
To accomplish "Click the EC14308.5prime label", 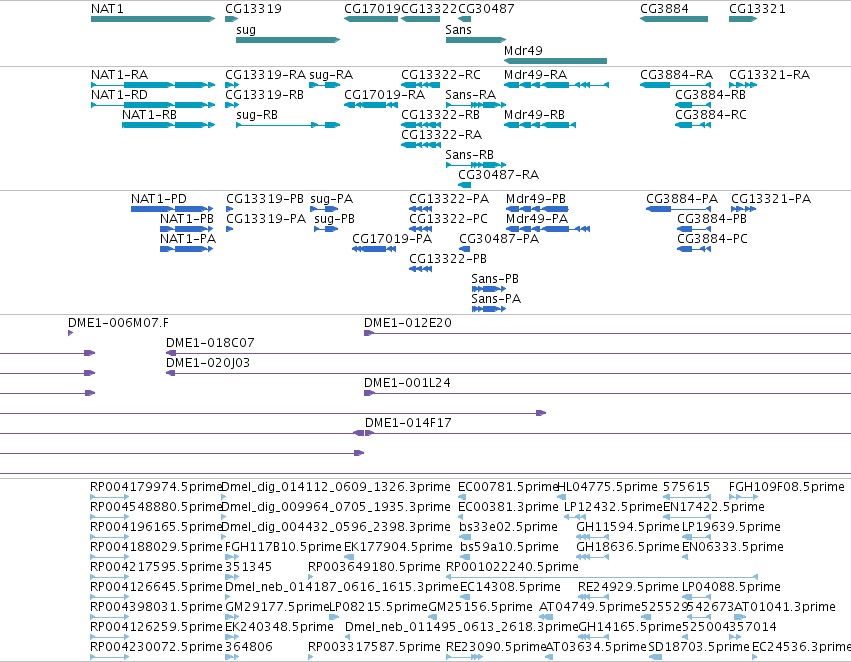I will 510,587.
